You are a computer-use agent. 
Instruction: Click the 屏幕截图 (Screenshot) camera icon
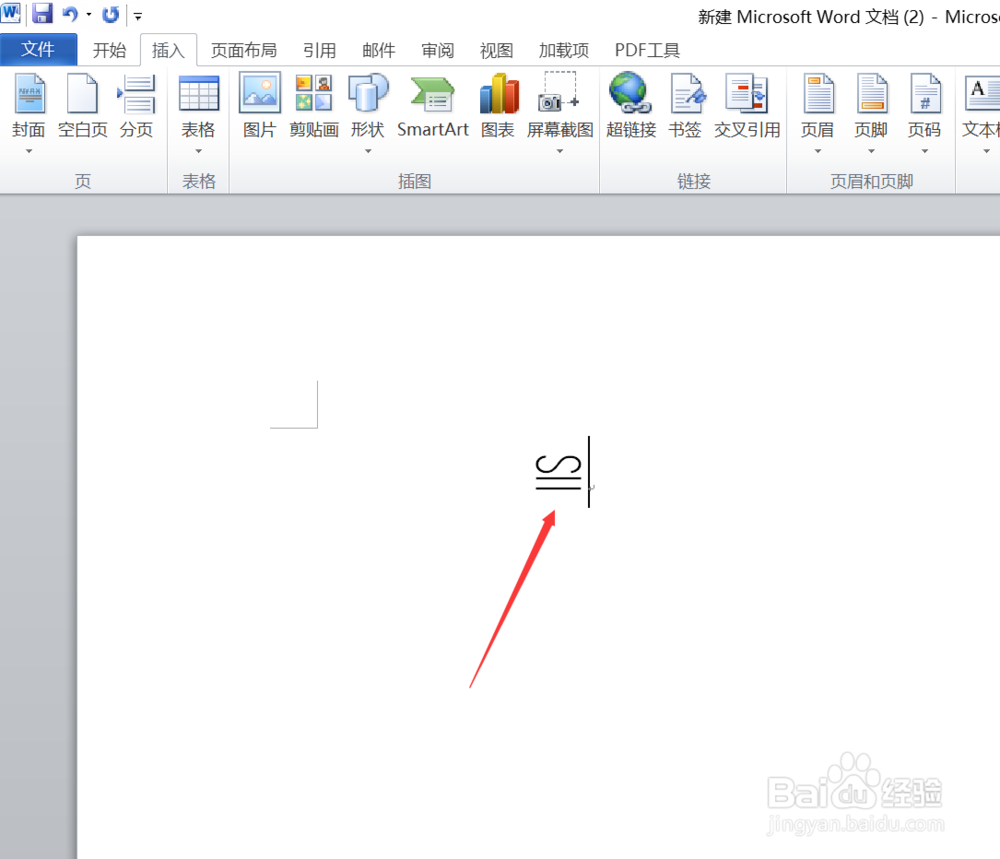coord(560,93)
